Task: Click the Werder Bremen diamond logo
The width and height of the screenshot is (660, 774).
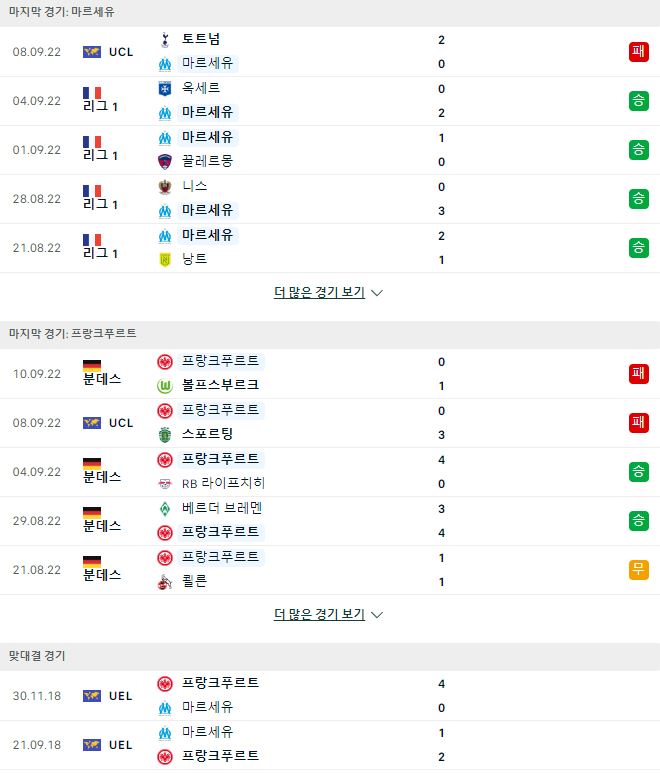Action: point(165,508)
